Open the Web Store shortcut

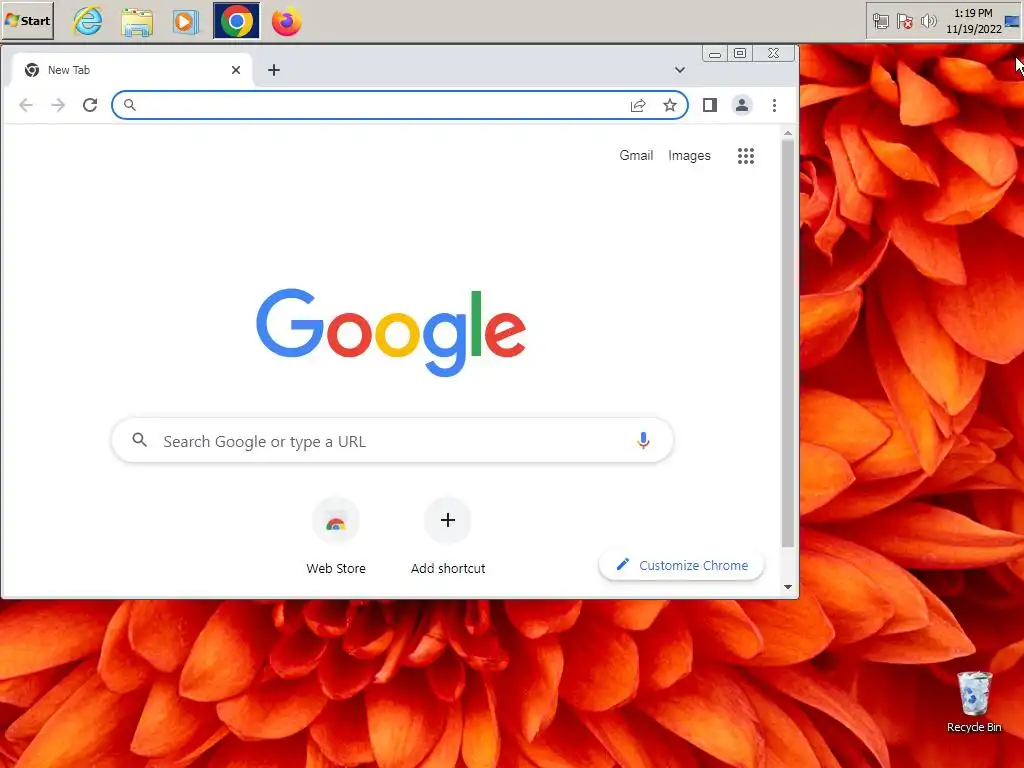(x=336, y=537)
